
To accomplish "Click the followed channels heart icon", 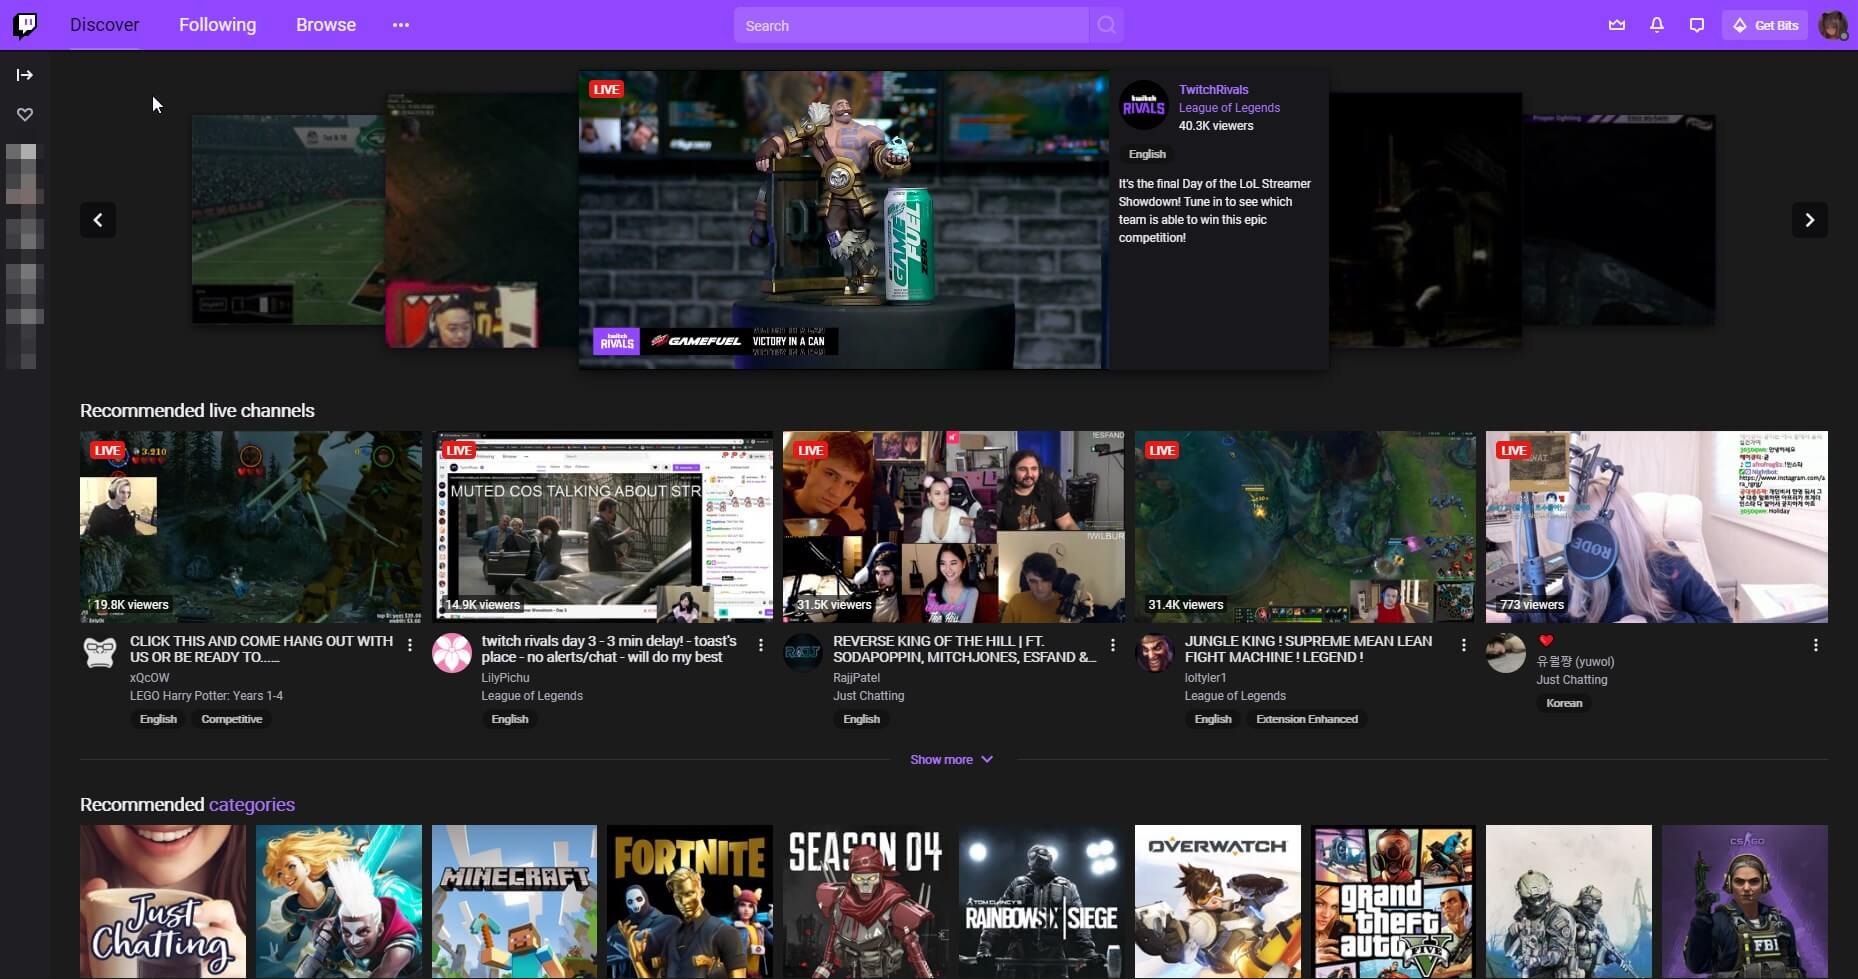I will coord(24,114).
